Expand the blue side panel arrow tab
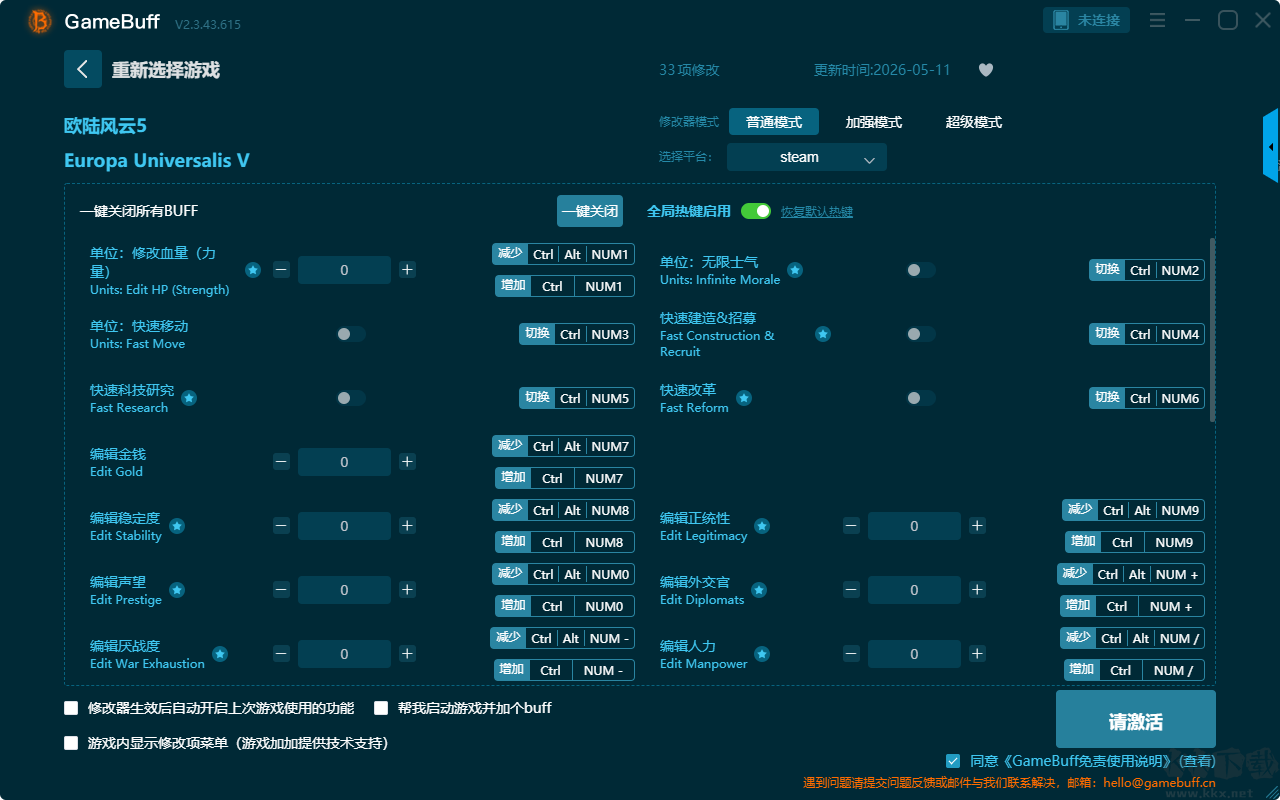 [1271, 146]
